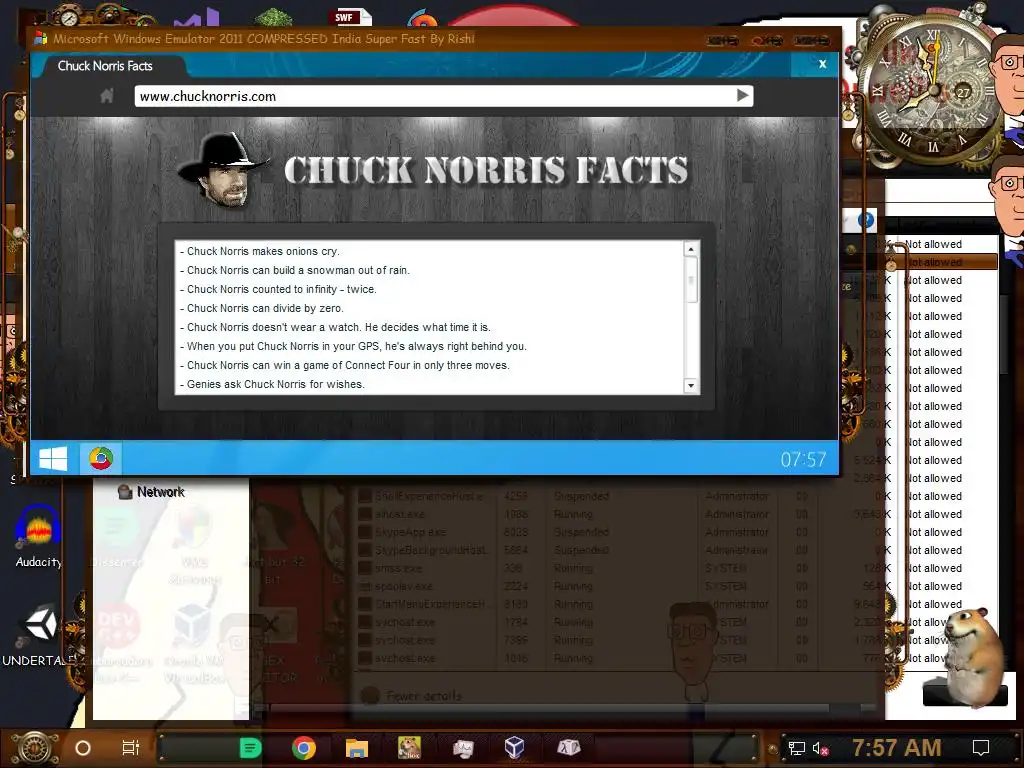
Task: Click the go arrow in the address bar
Action: click(743, 95)
